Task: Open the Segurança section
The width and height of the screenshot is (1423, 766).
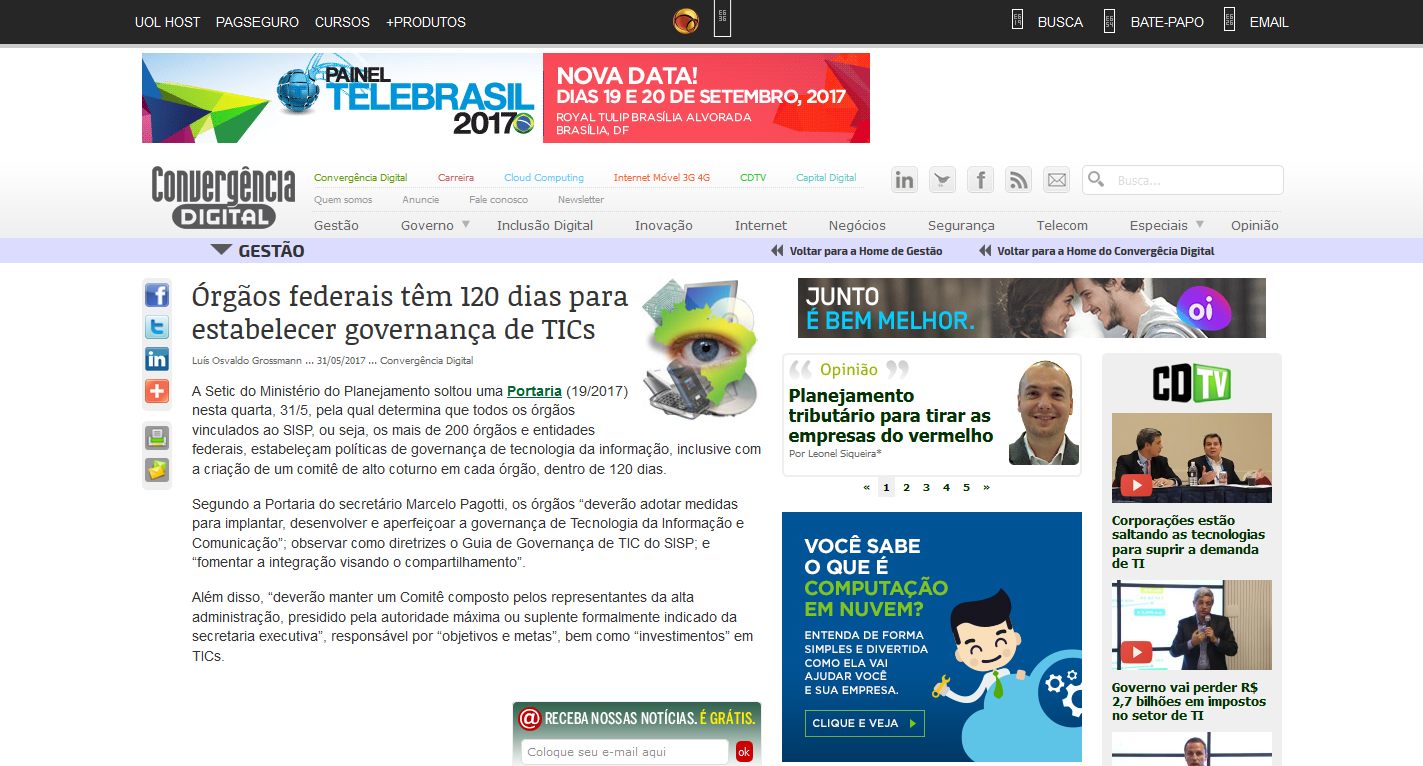Action: coord(961,225)
